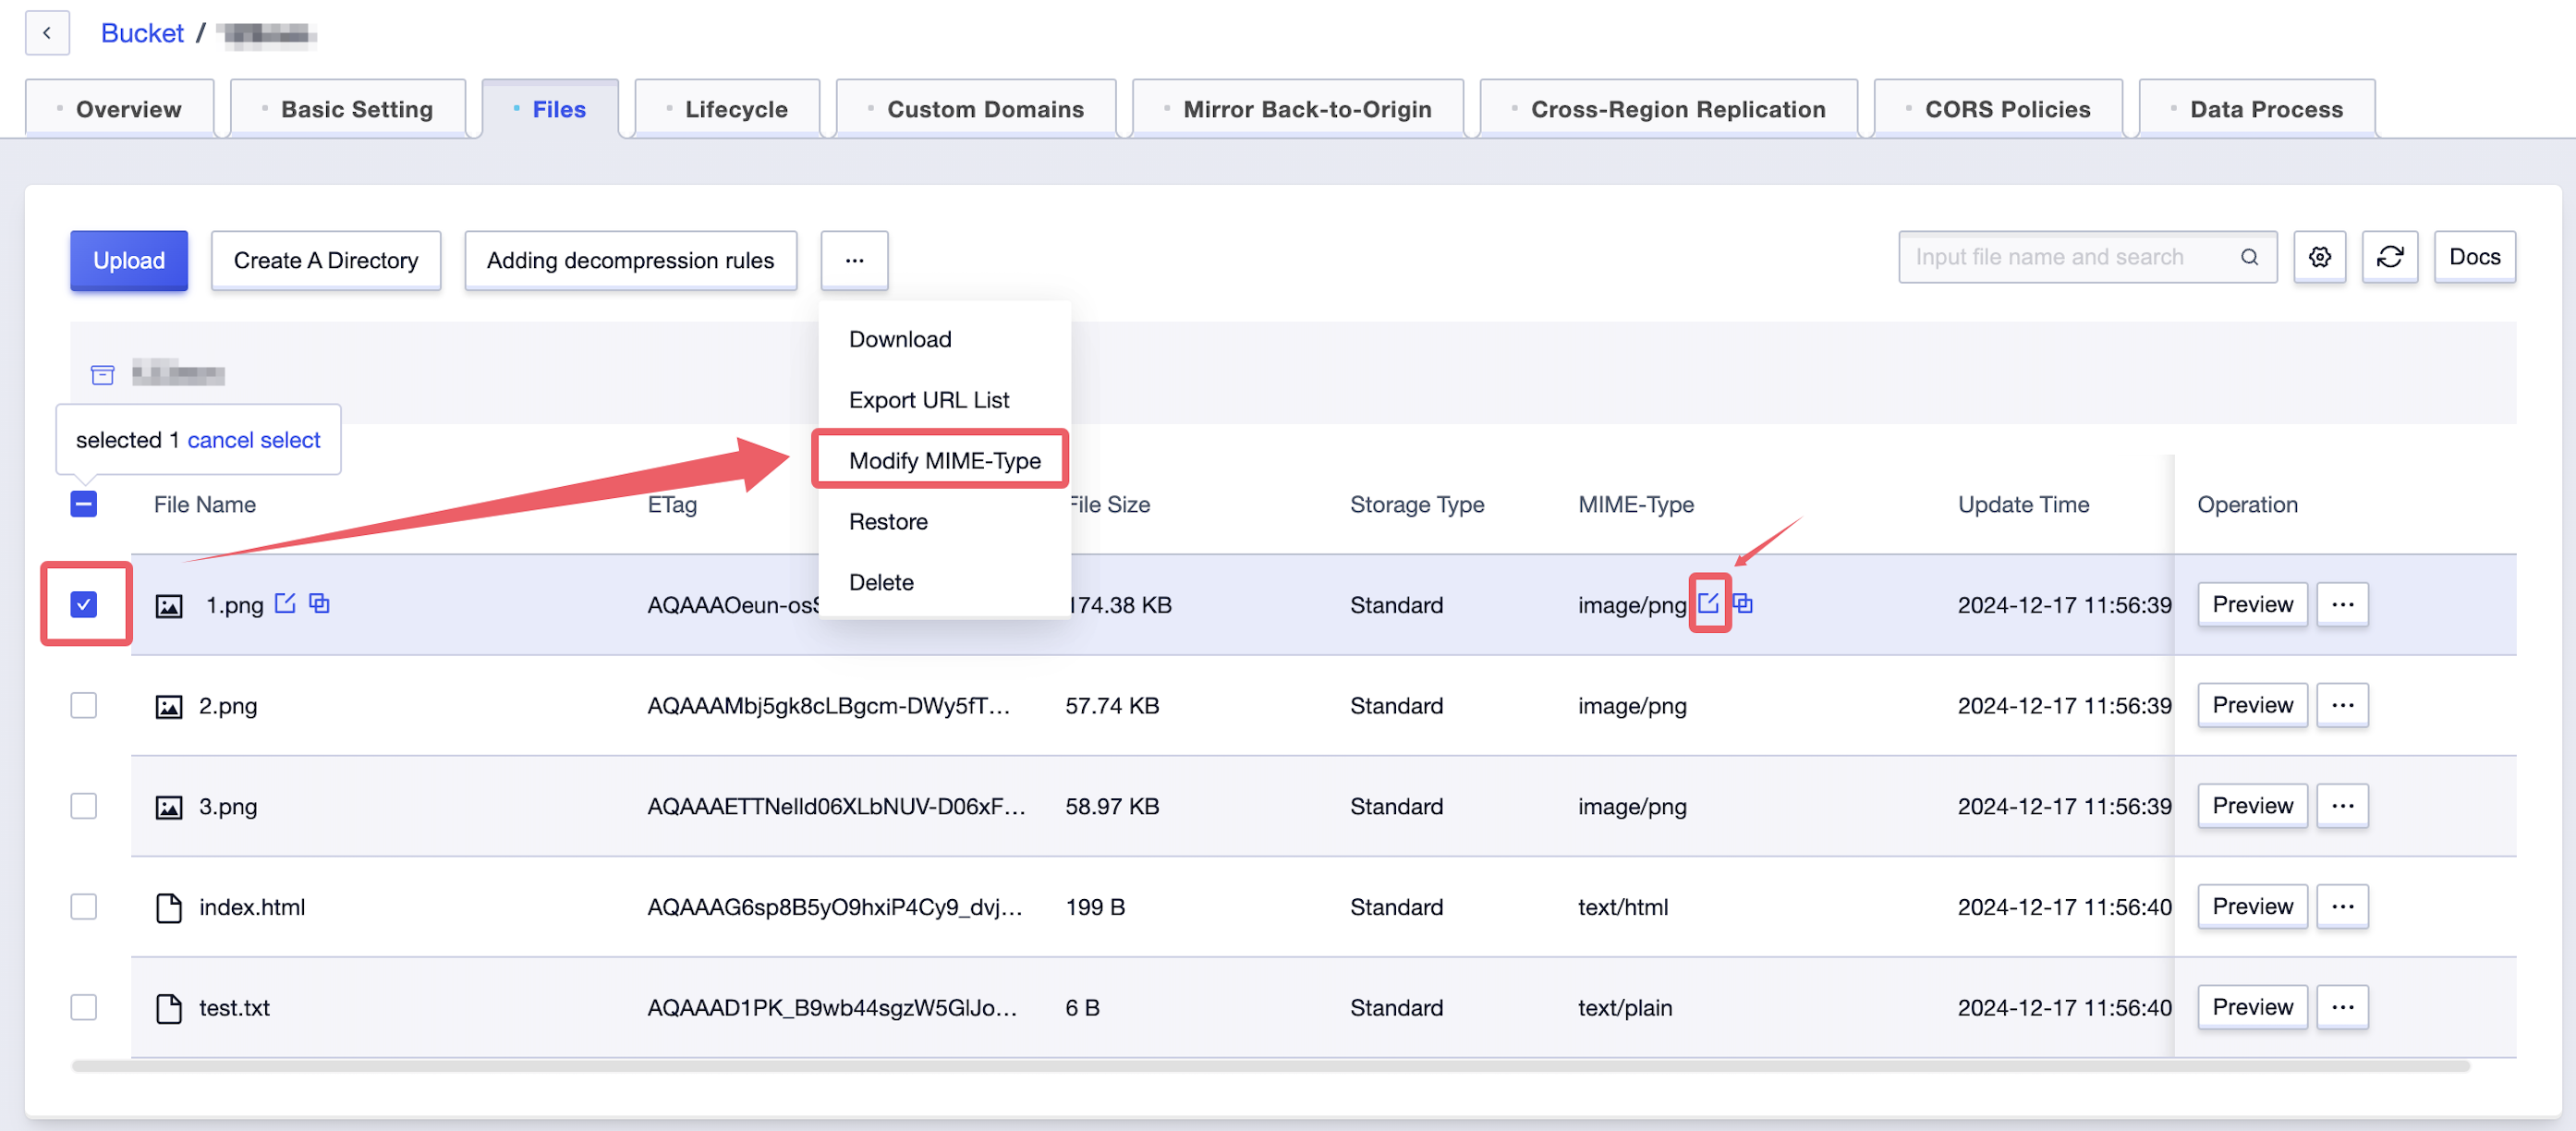Click the file icon of test.txt
Screen dimensions: 2576x1131
(x=169, y=1008)
